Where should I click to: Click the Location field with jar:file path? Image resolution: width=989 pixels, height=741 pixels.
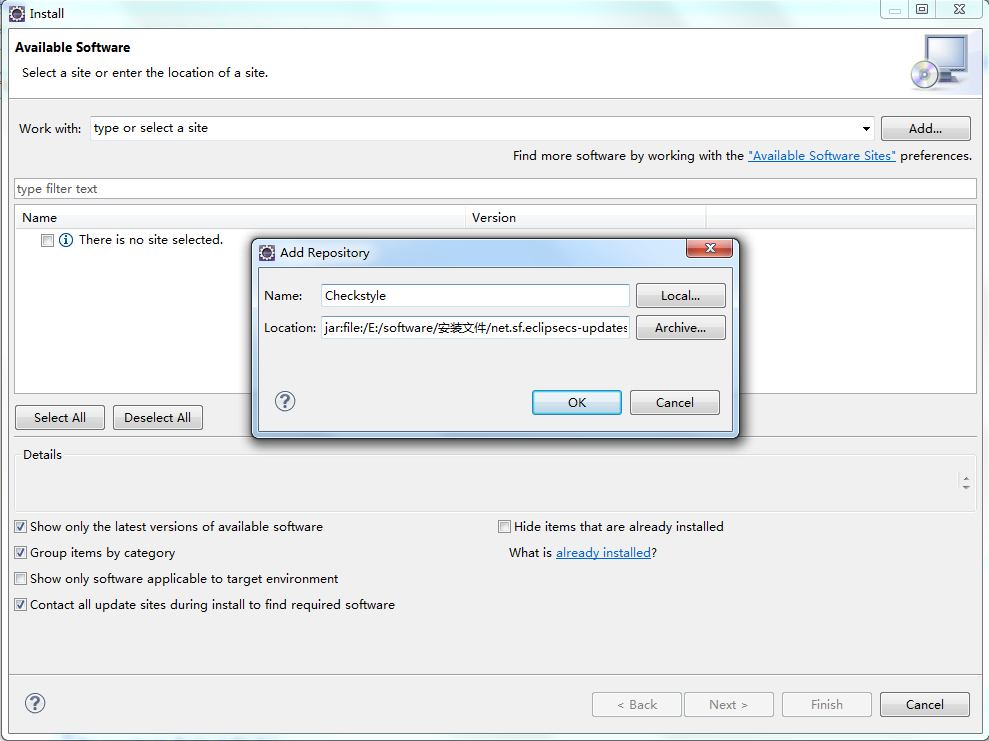[x=475, y=327]
